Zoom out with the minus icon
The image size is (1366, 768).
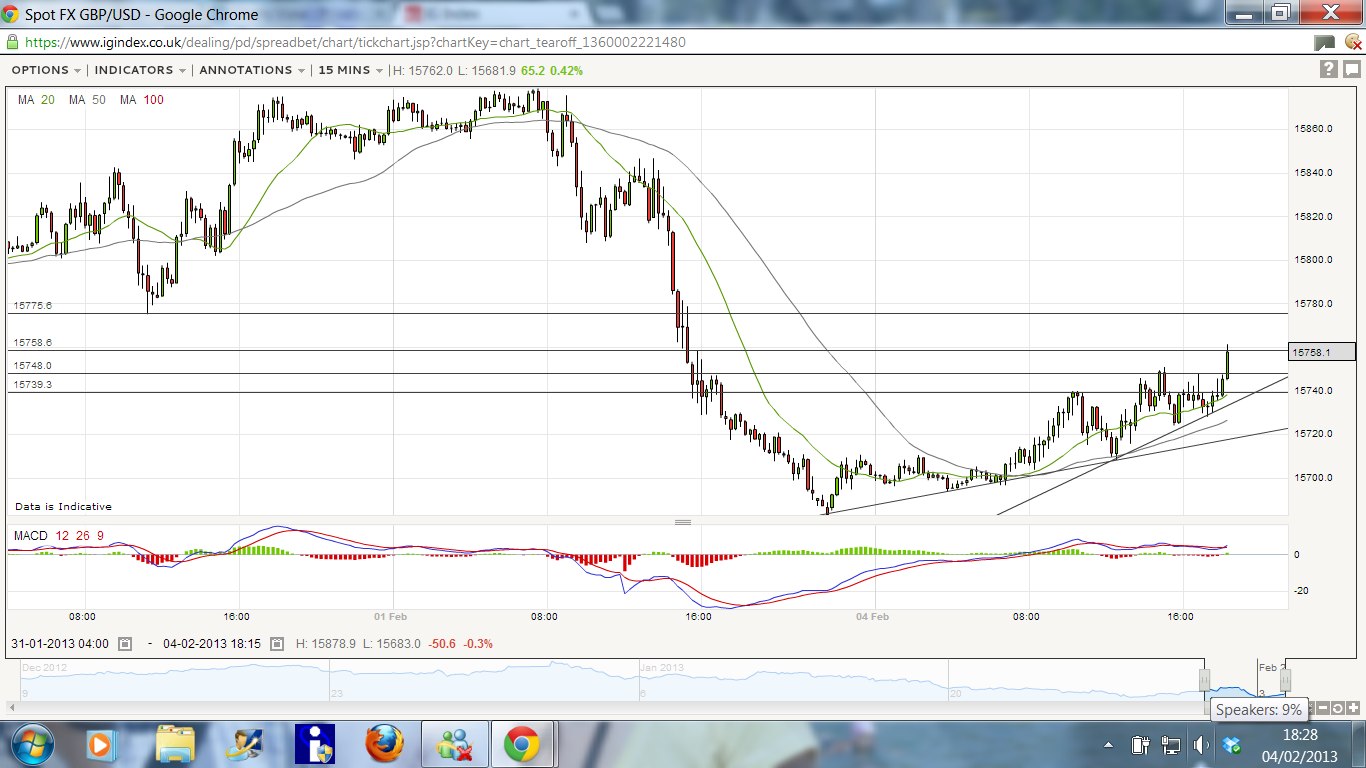pyautogui.click(x=1322, y=708)
